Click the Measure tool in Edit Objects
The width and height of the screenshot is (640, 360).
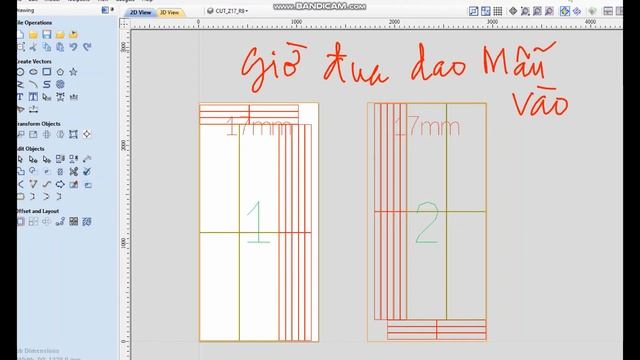coord(87,159)
